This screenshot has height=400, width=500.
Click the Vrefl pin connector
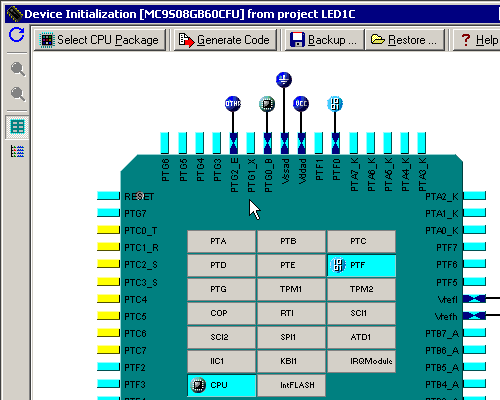pyautogui.click(x=474, y=299)
